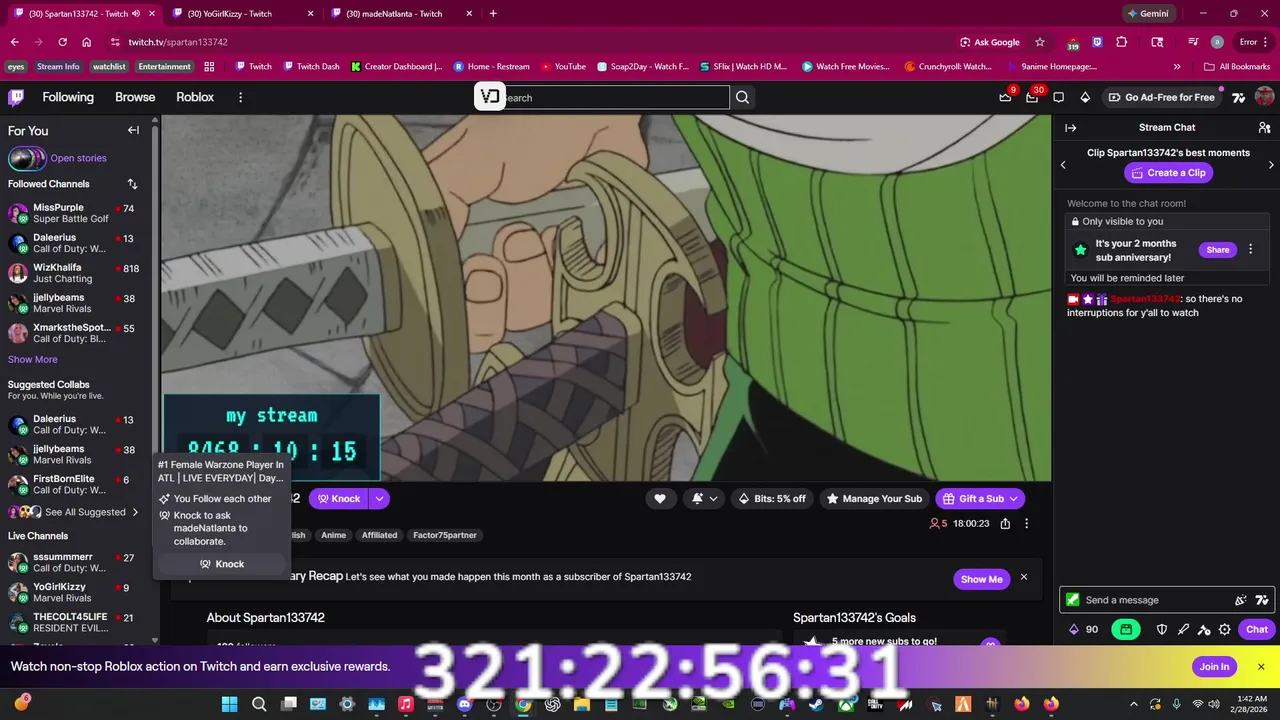
Task: Go to previous chat highlight card
Action: pyautogui.click(x=1063, y=165)
